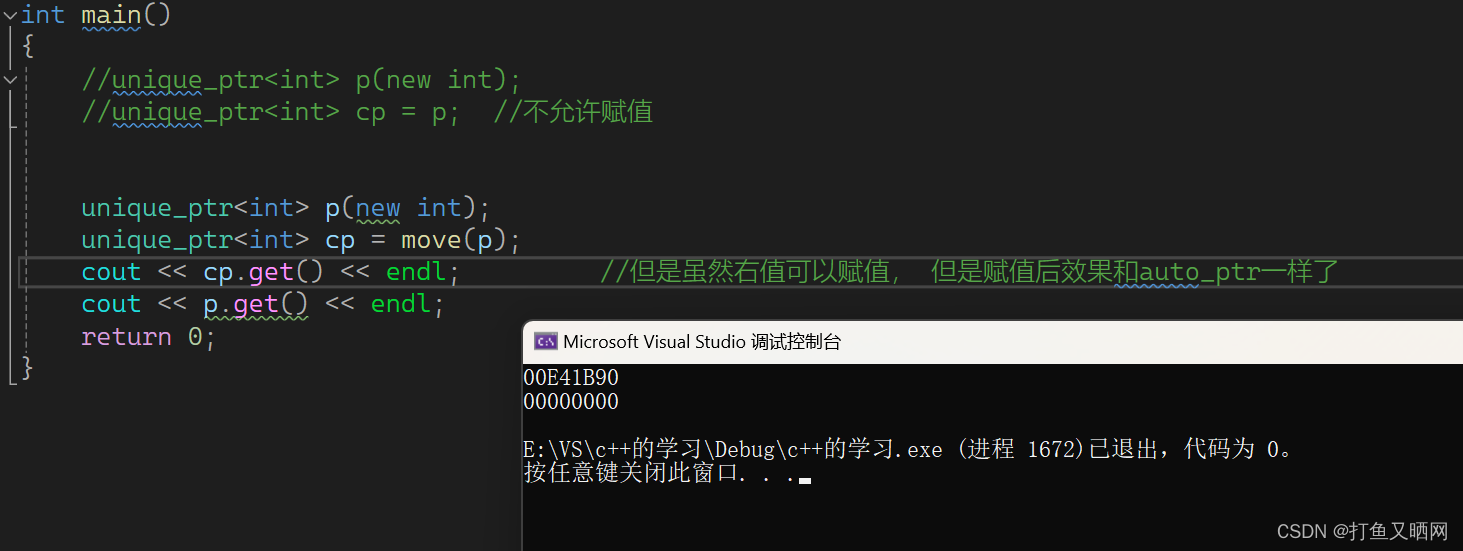
Task: Collapse the main() function fold arrow
Action: pyautogui.click(x=9, y=15)
